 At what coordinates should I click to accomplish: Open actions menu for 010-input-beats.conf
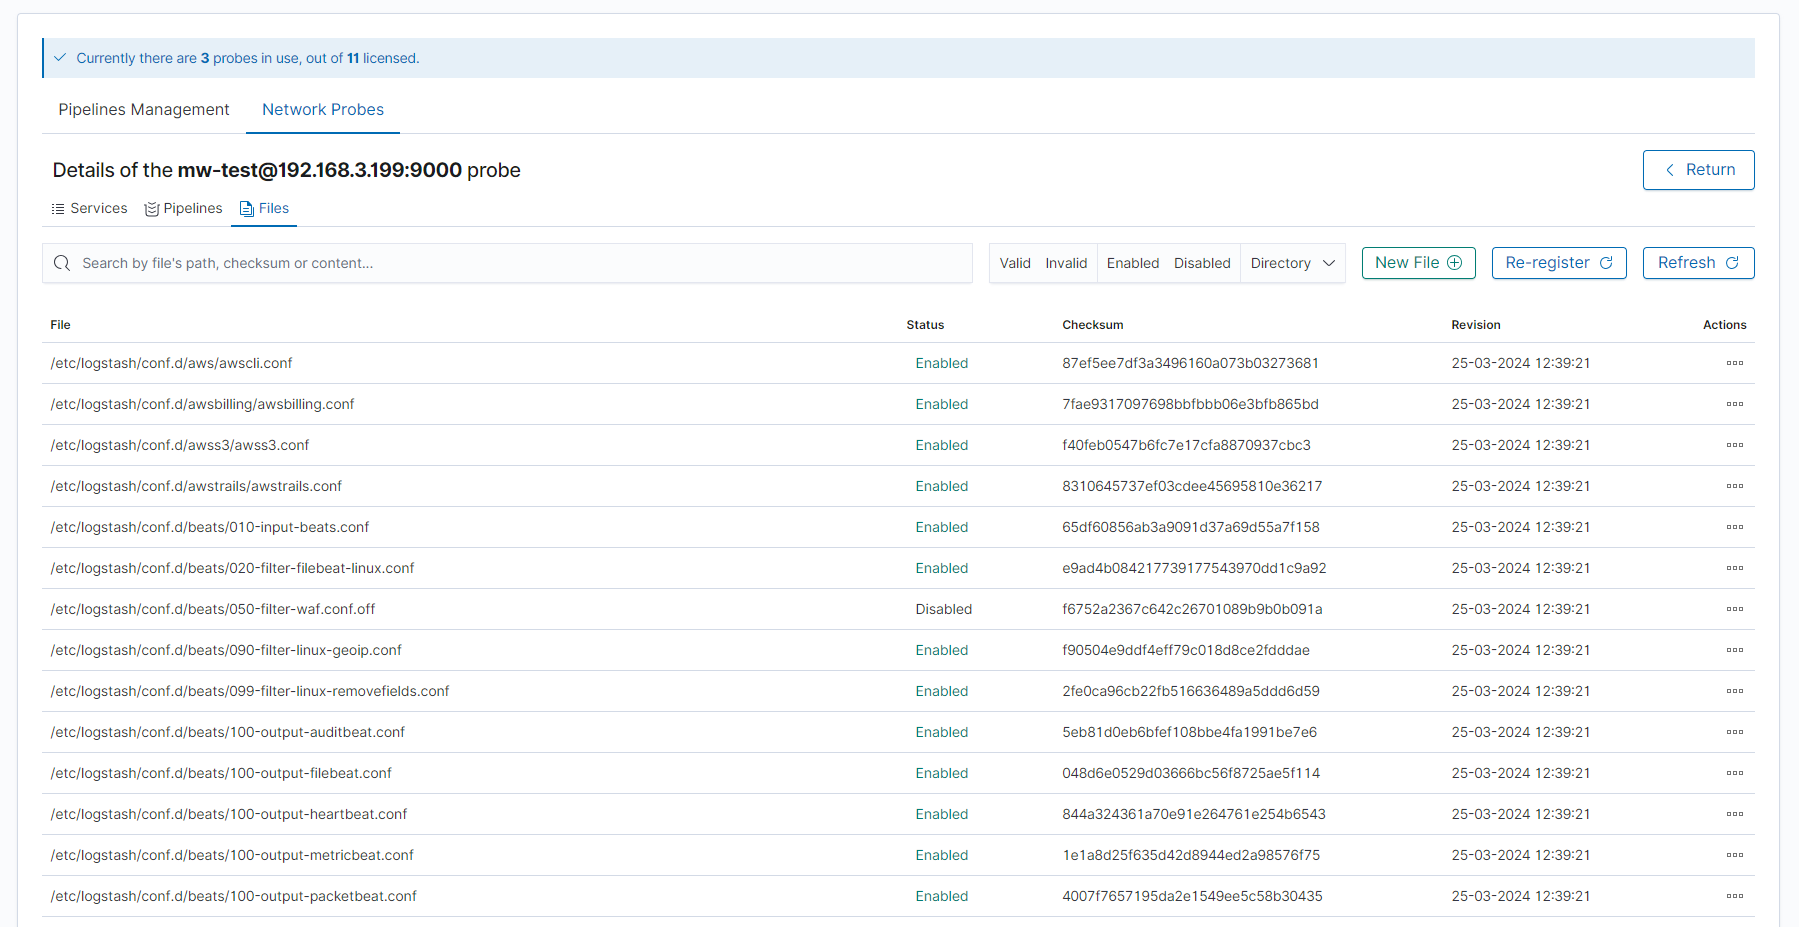coord(1734,527)
